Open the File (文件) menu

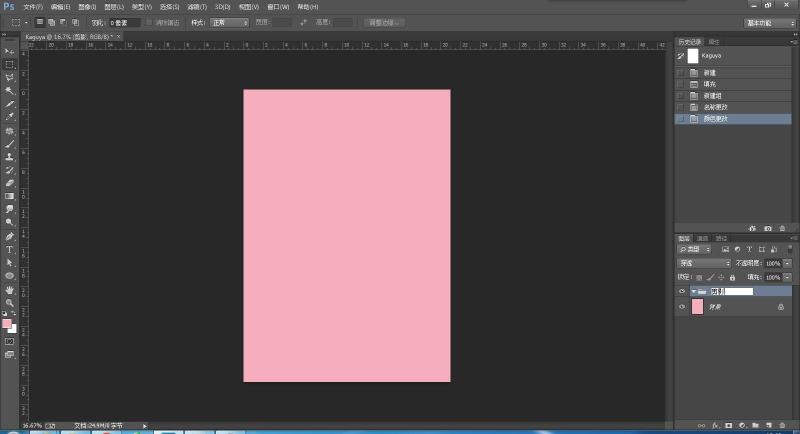point(33,7)
